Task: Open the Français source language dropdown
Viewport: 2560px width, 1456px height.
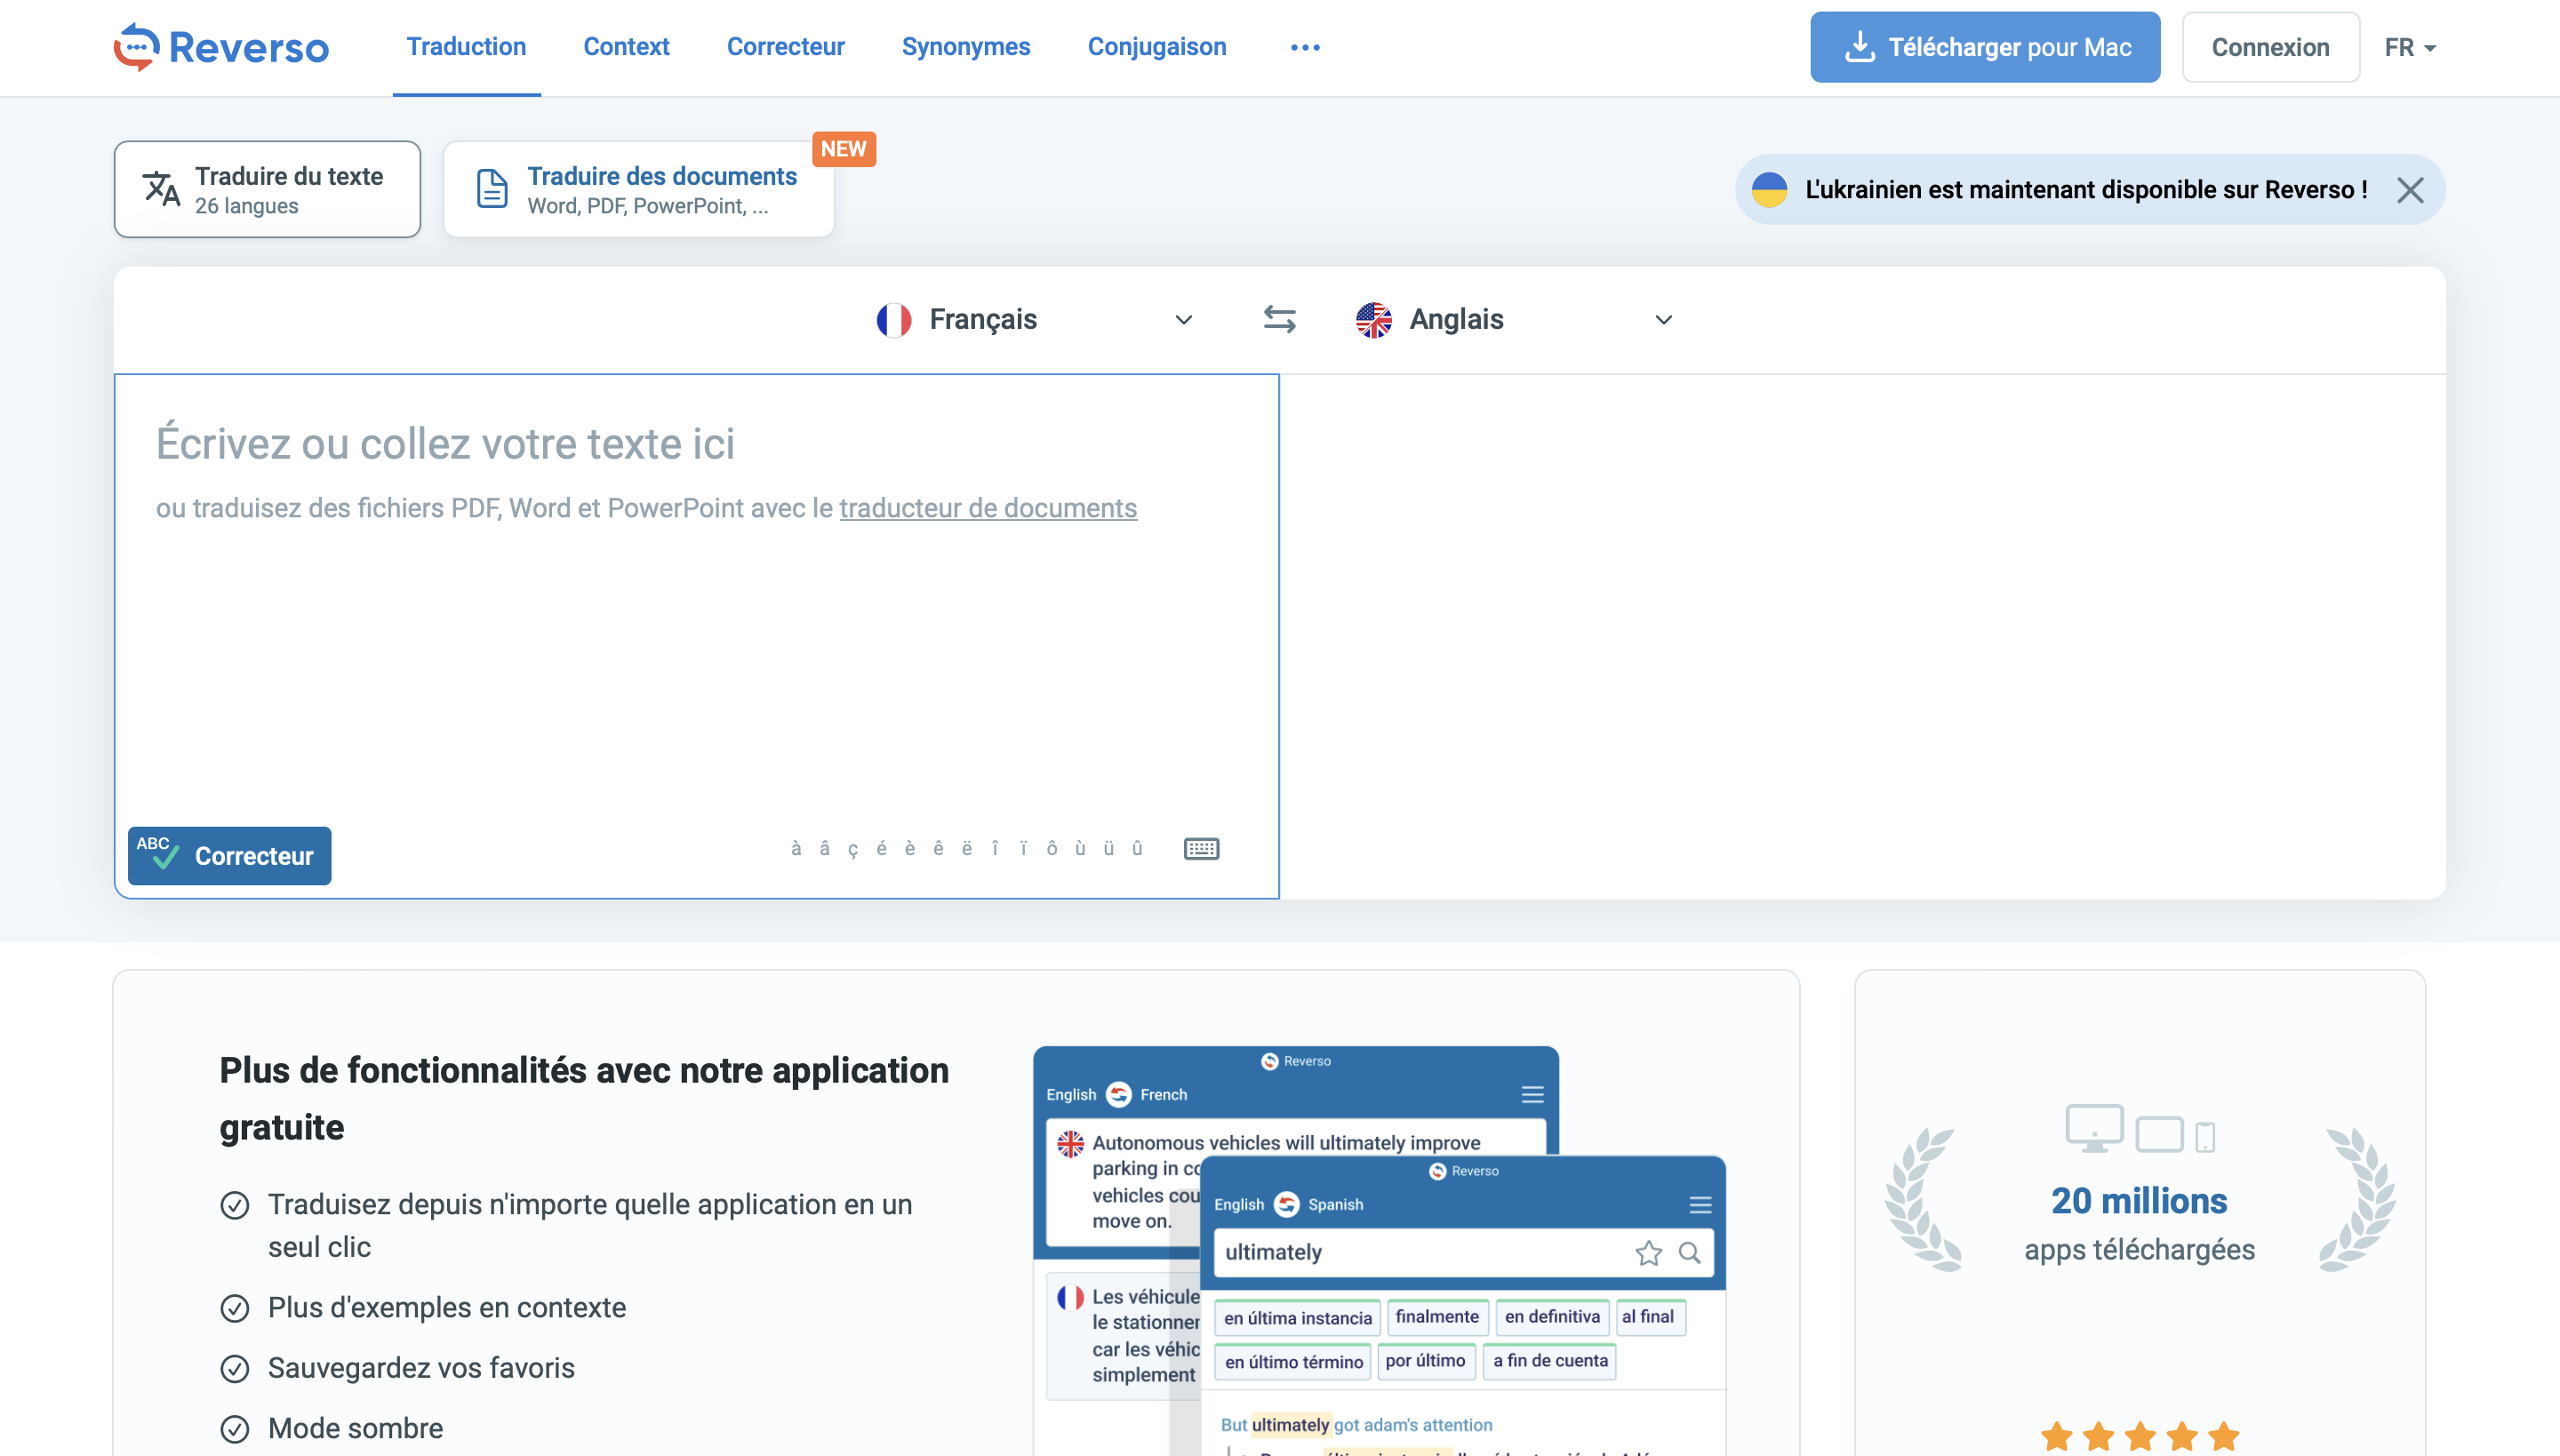Action: coord(1034,320)
